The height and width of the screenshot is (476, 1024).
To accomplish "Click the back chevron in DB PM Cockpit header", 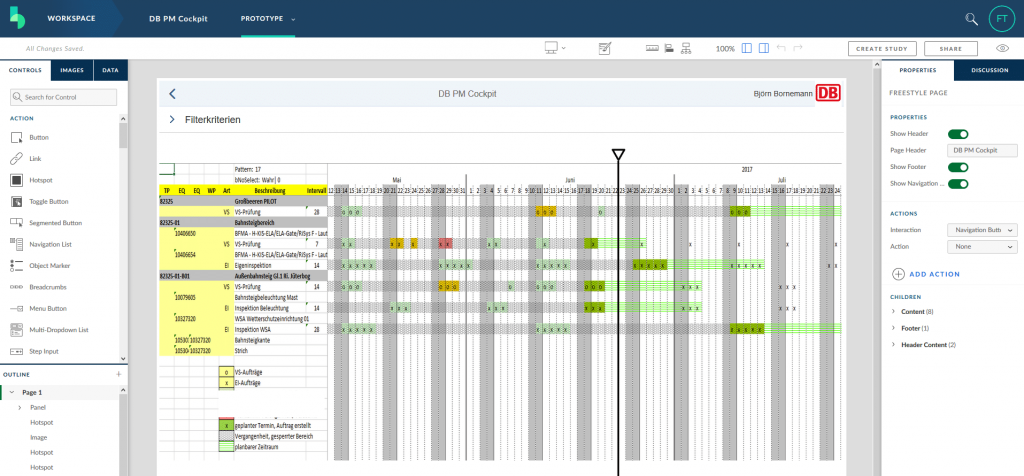I will pyautogui.click(x=172, y=94).
